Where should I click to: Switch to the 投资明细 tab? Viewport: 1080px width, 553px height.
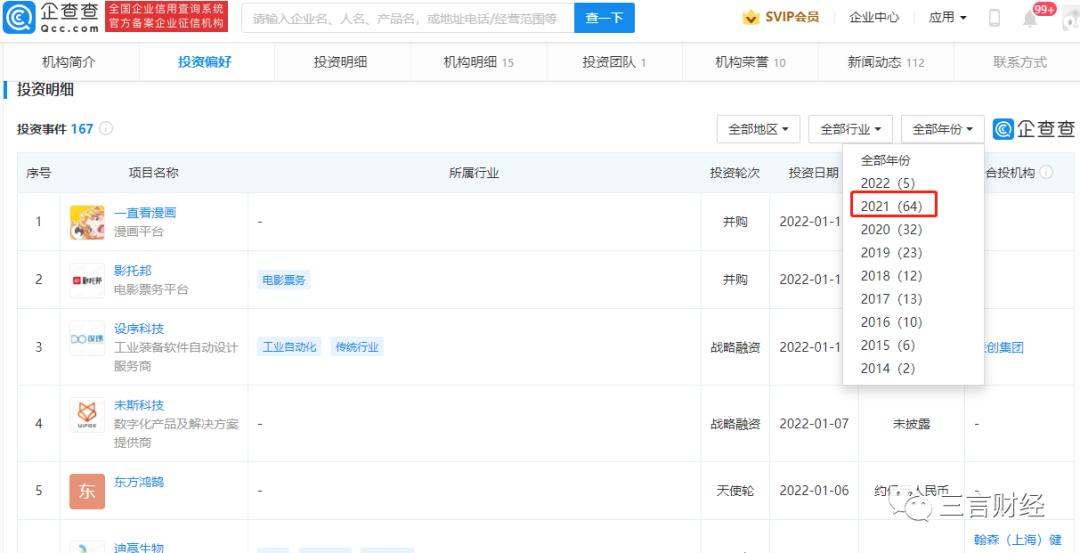click(x=340, y=62)
